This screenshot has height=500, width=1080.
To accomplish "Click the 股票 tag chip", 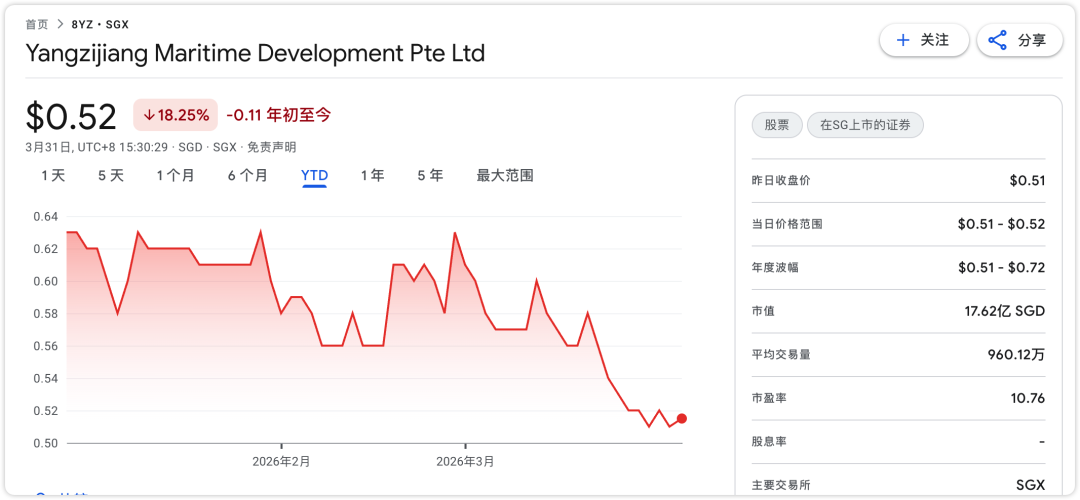I will [x=777, y=125].
